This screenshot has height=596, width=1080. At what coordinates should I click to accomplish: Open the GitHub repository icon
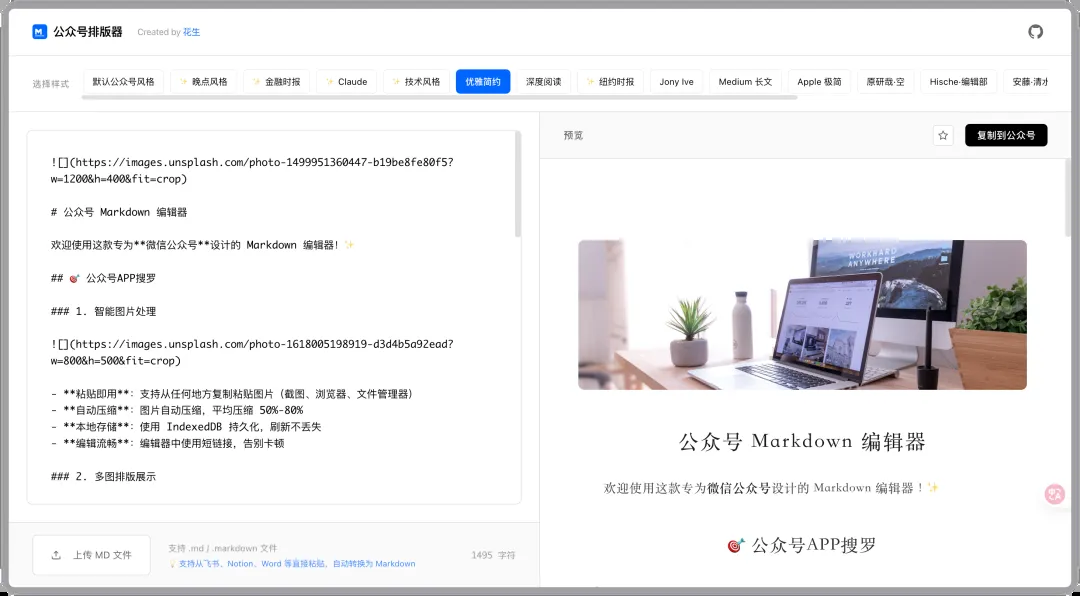(x=1035, y=32)
